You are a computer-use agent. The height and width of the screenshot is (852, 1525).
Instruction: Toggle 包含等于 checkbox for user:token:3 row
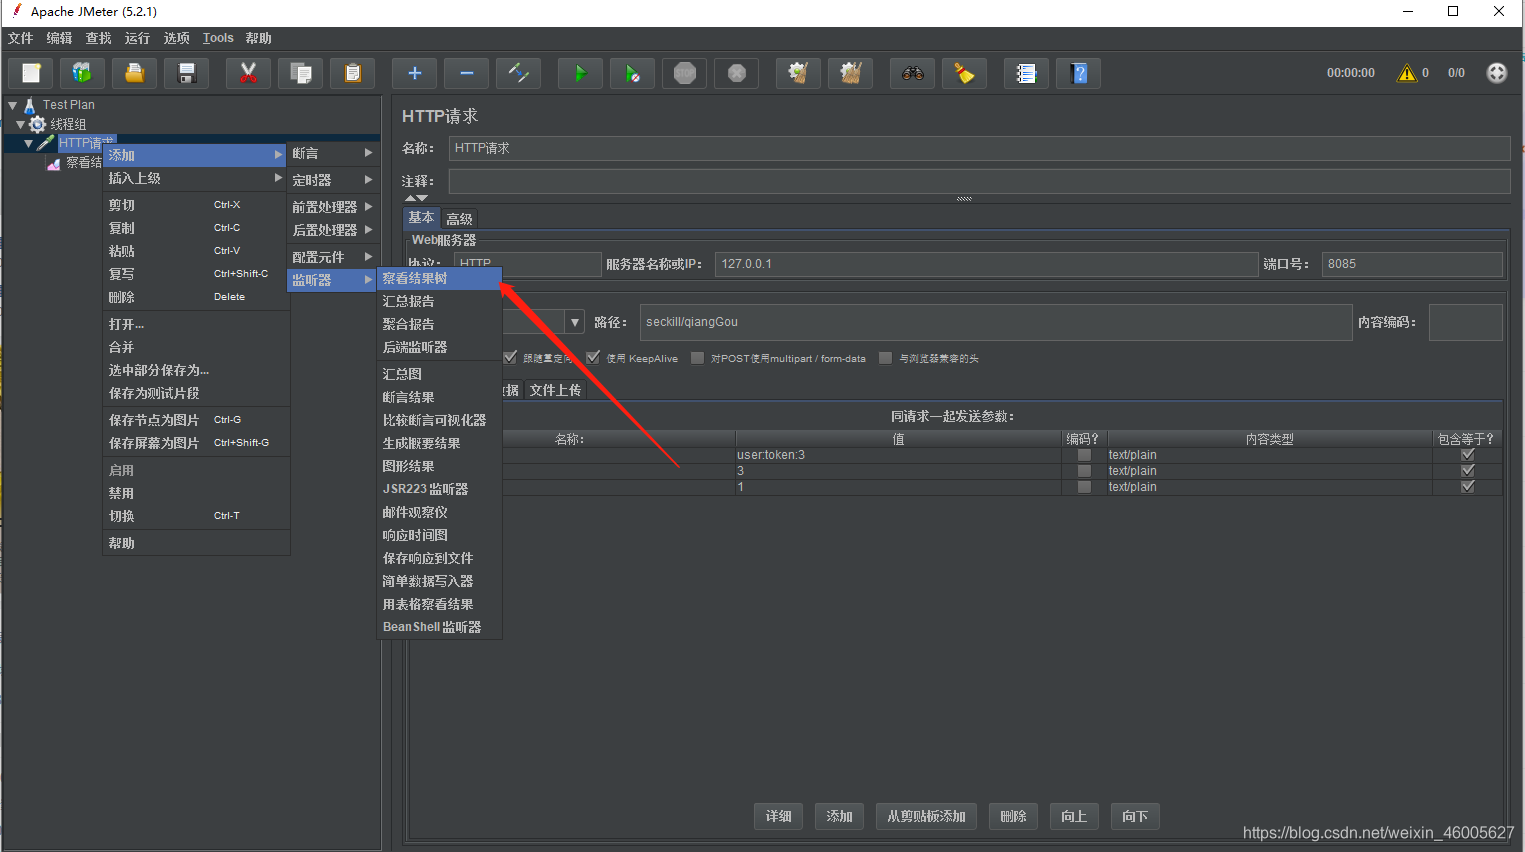pyautogui.click(x=1468, y=455)
